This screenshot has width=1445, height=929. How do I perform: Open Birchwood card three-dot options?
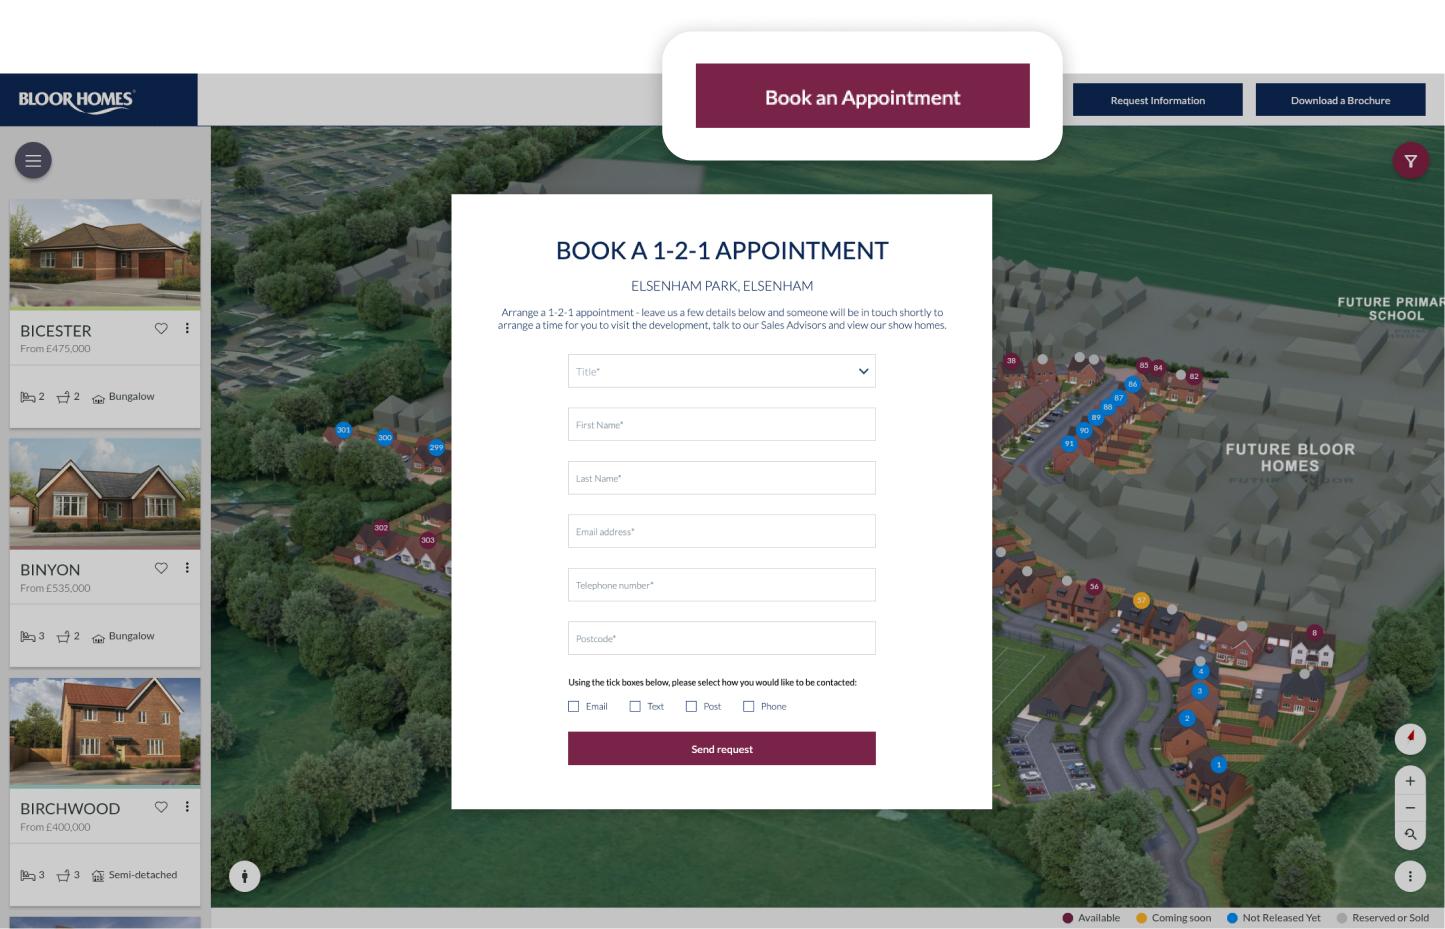187,807
